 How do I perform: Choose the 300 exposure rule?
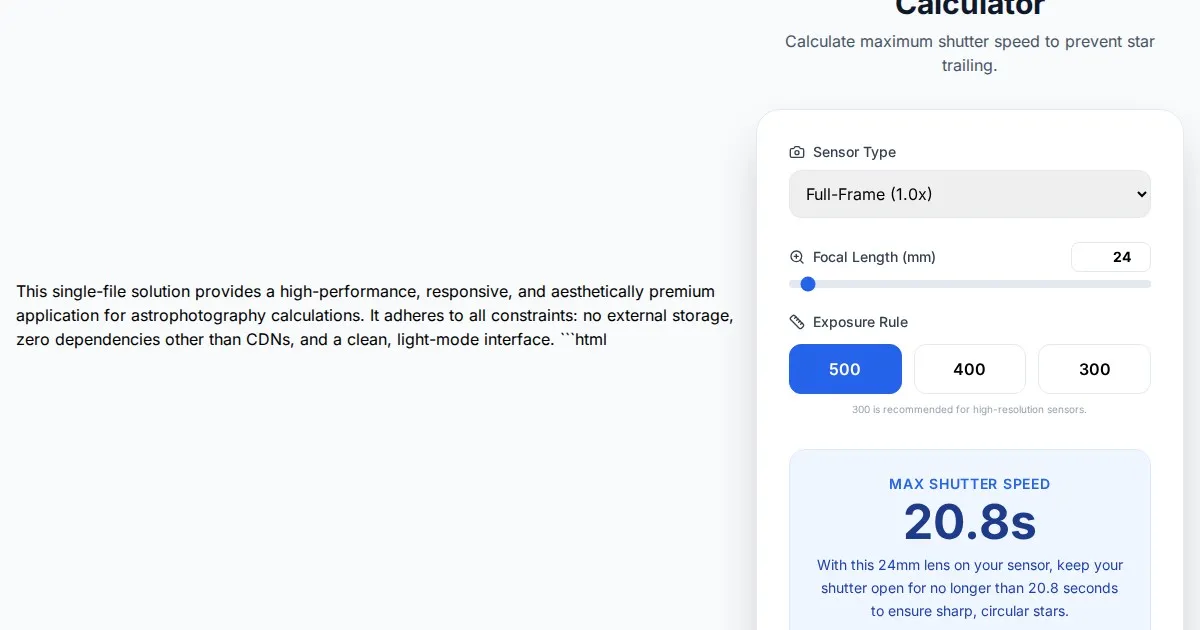click(1094, 369)
